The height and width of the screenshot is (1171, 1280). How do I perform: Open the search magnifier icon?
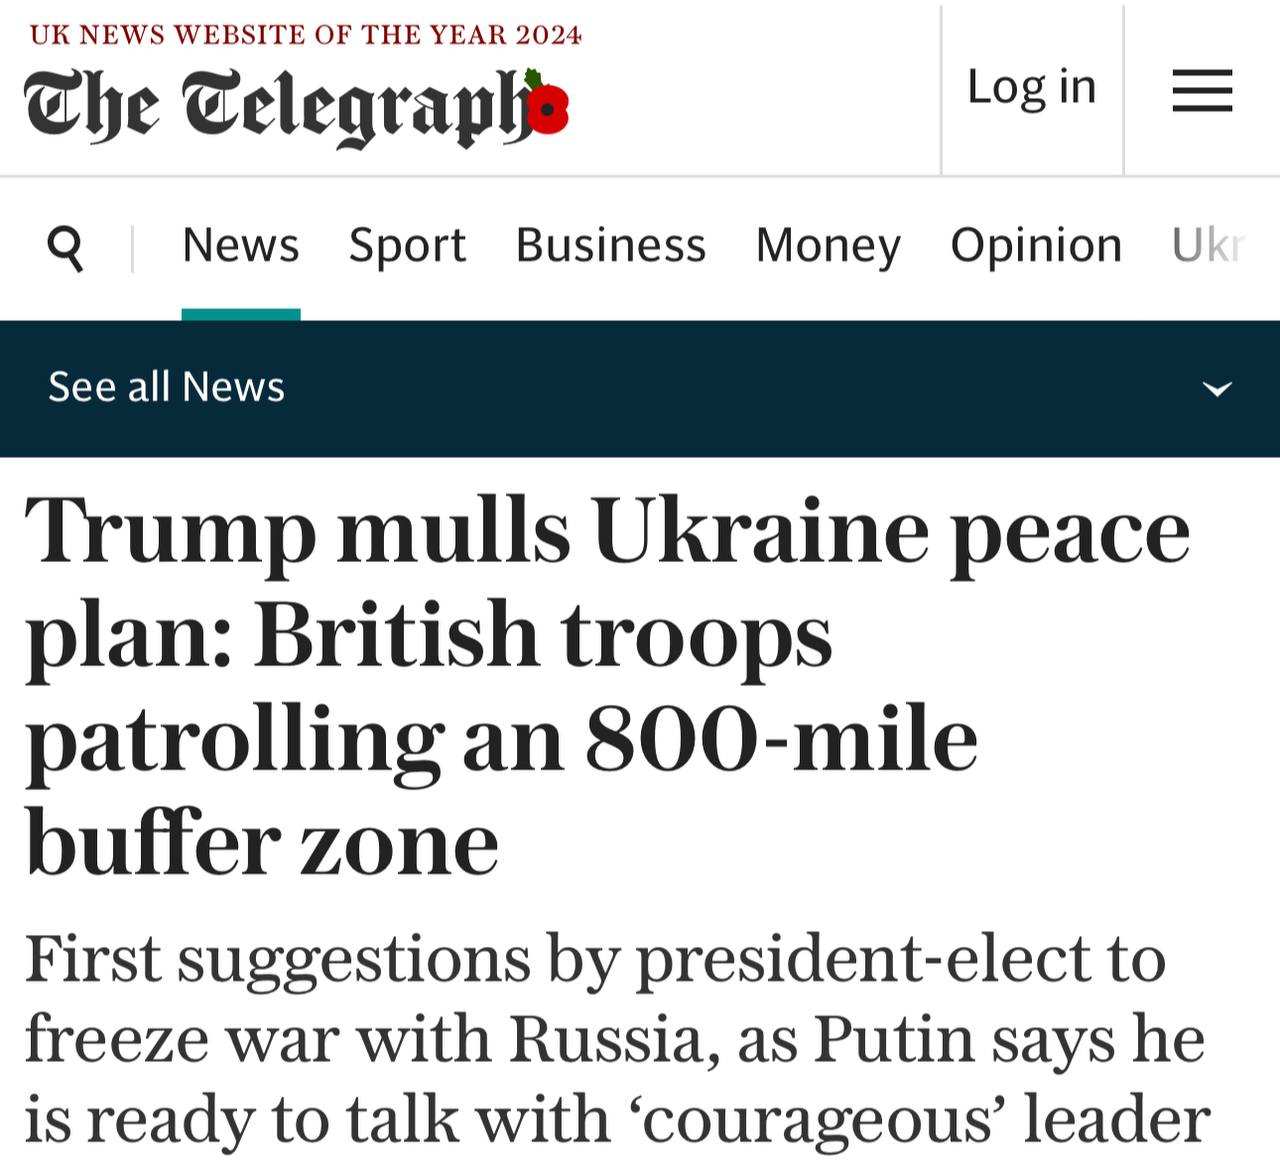(x=66, y=246)
